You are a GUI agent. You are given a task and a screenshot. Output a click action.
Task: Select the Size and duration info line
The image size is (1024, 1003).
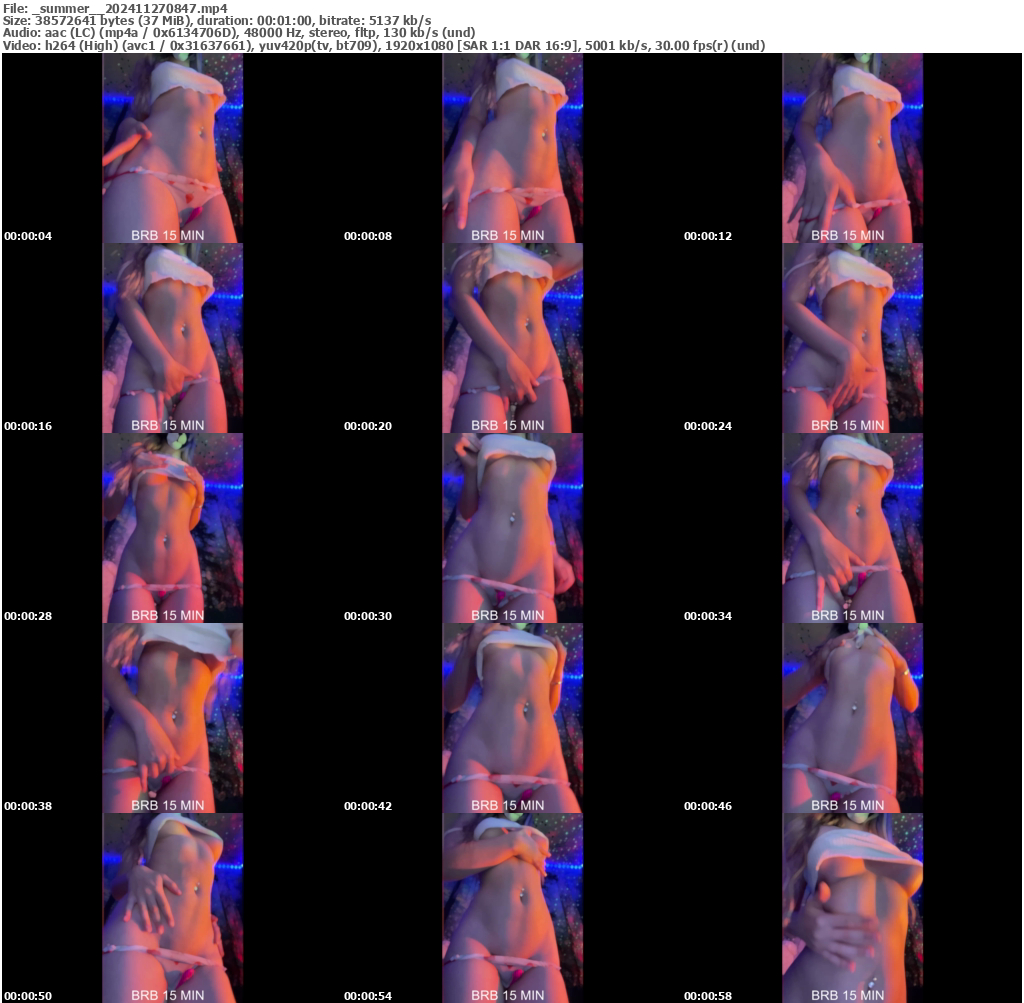pyautogui.click(x=217, y=20)
